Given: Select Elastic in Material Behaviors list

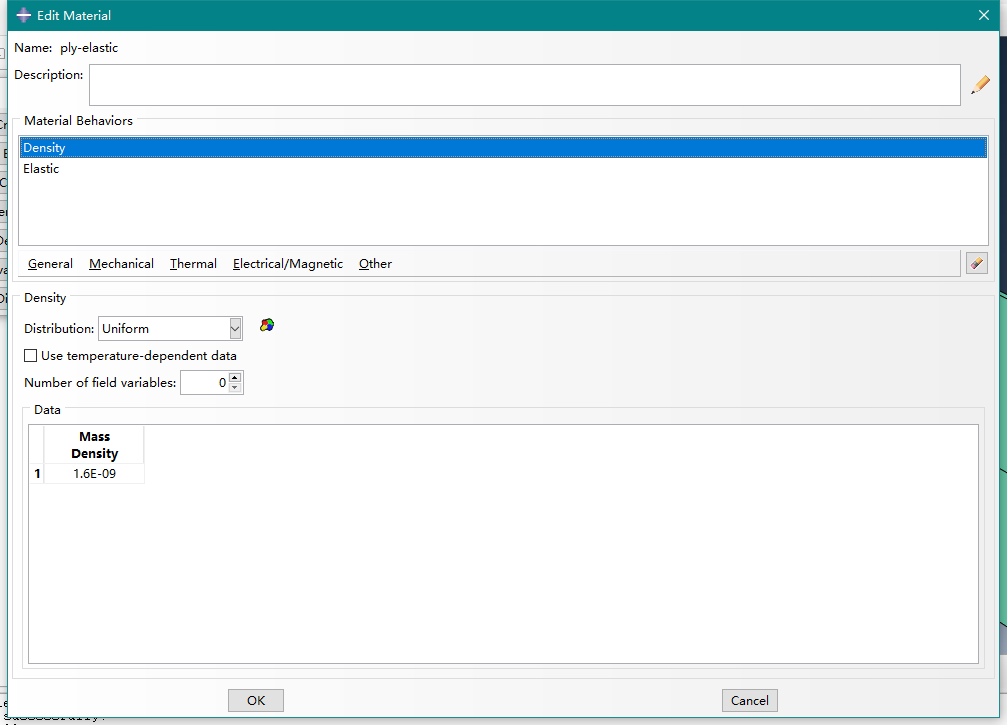Looking at the screenshot, I should click(x=42, y=169).
